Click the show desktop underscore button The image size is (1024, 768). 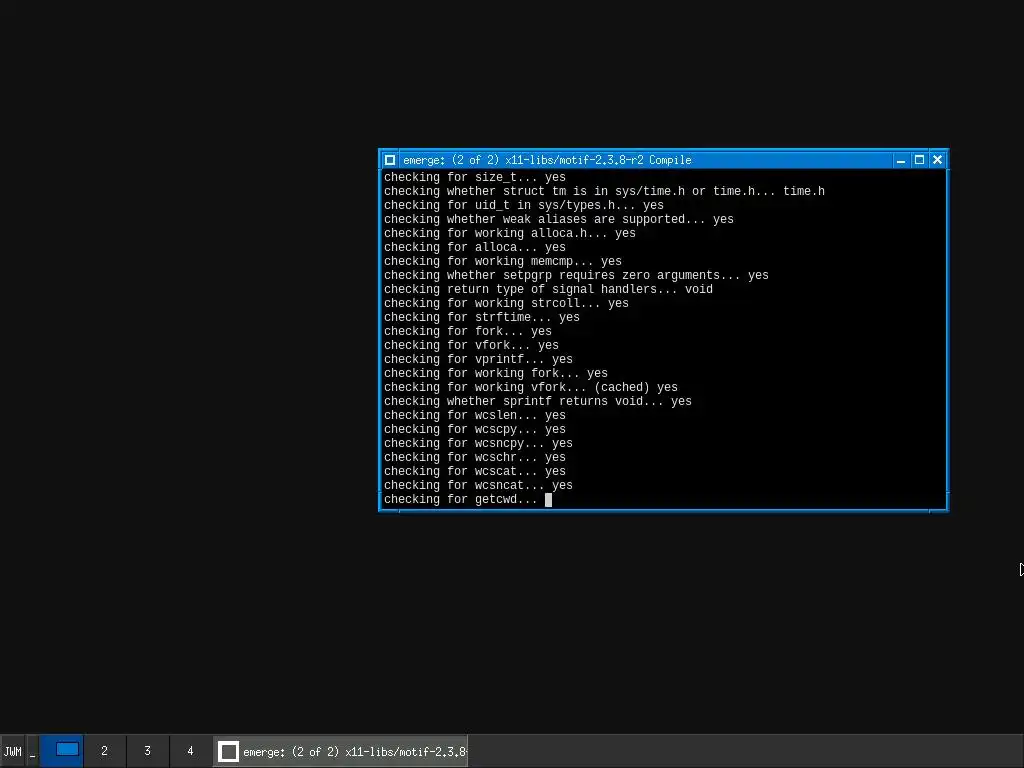33,752
